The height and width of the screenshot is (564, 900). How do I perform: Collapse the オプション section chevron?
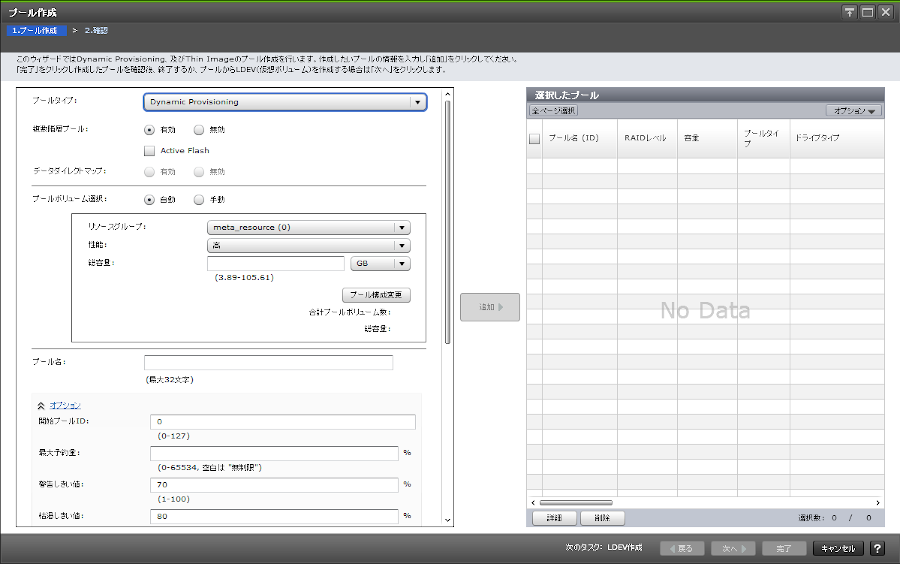(41, 405)
